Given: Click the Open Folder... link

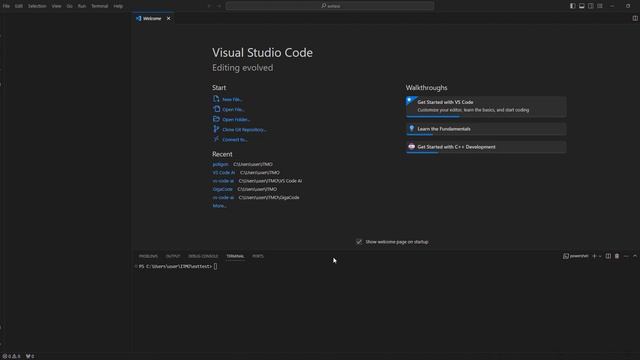Looking at the screenshot, I should click(x=236, y=120).
